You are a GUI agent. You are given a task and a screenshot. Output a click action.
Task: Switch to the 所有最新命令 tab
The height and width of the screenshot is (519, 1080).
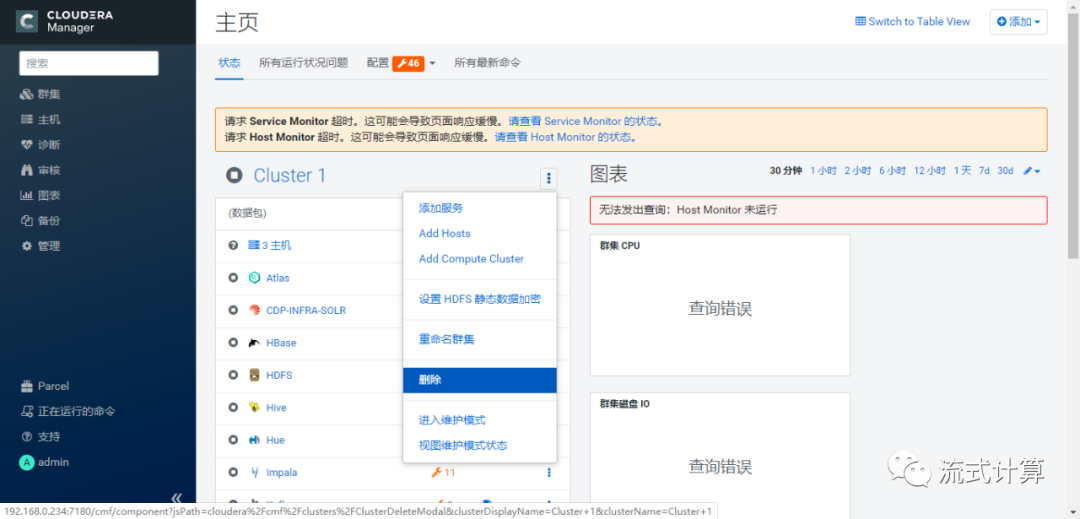(488, 63)
